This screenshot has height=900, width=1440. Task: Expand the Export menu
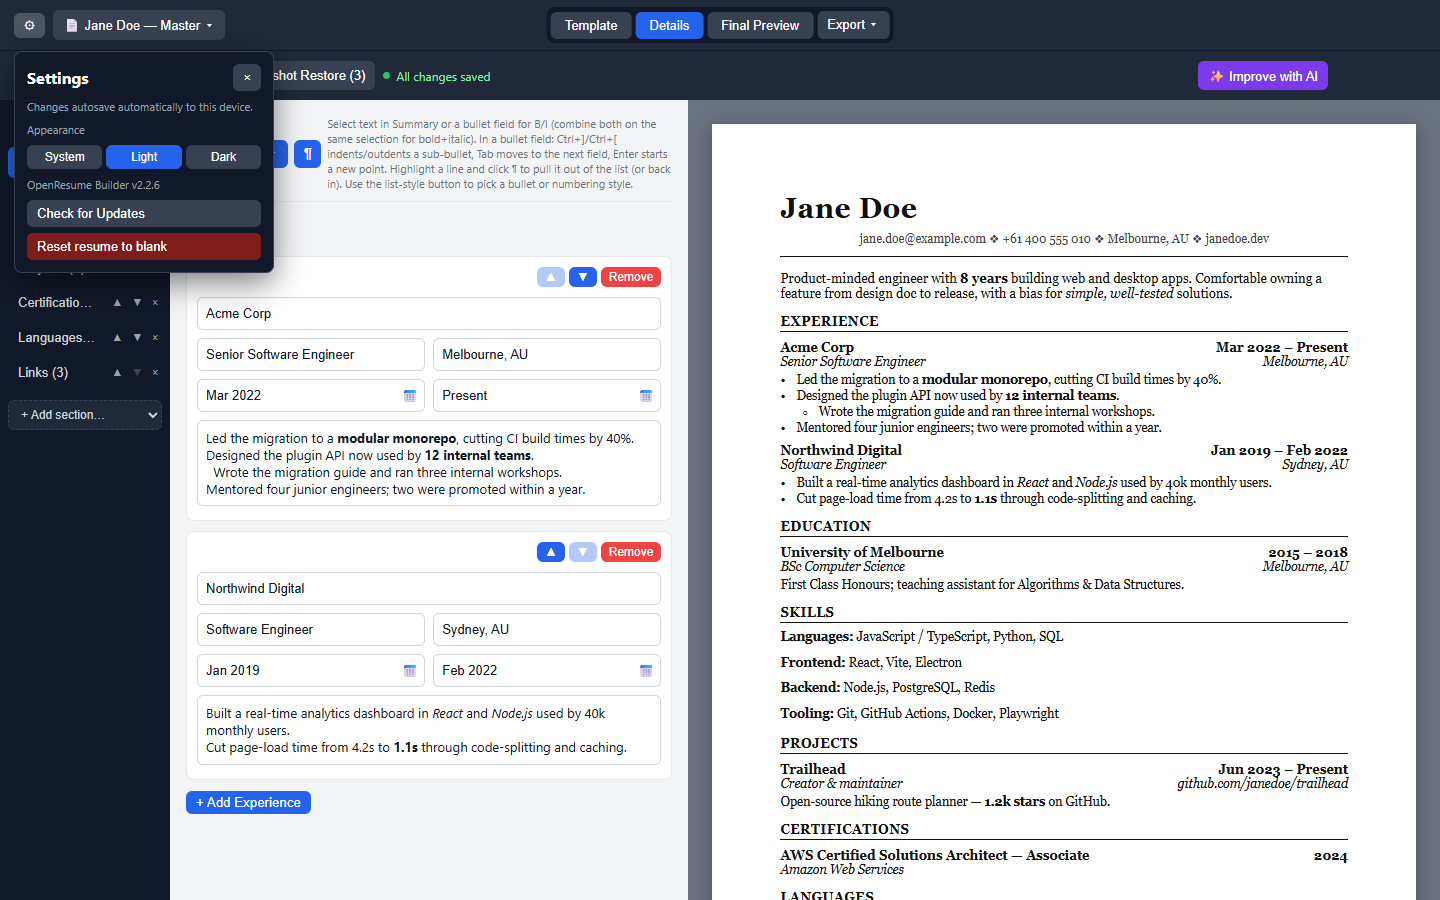tap(852, 25)
